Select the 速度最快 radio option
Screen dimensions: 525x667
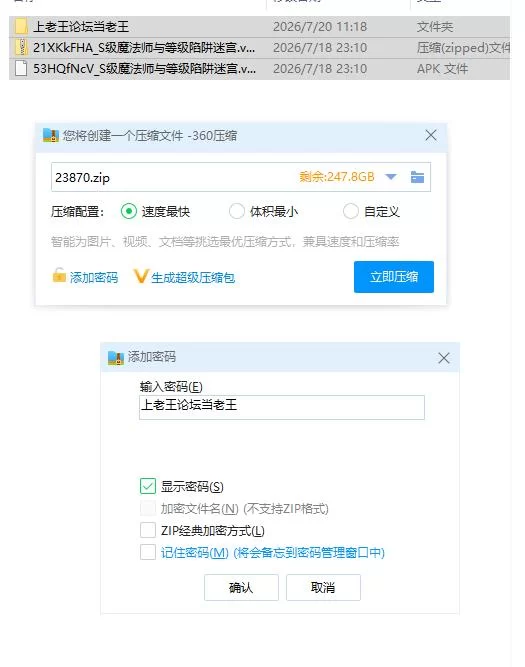click(128, 211)
